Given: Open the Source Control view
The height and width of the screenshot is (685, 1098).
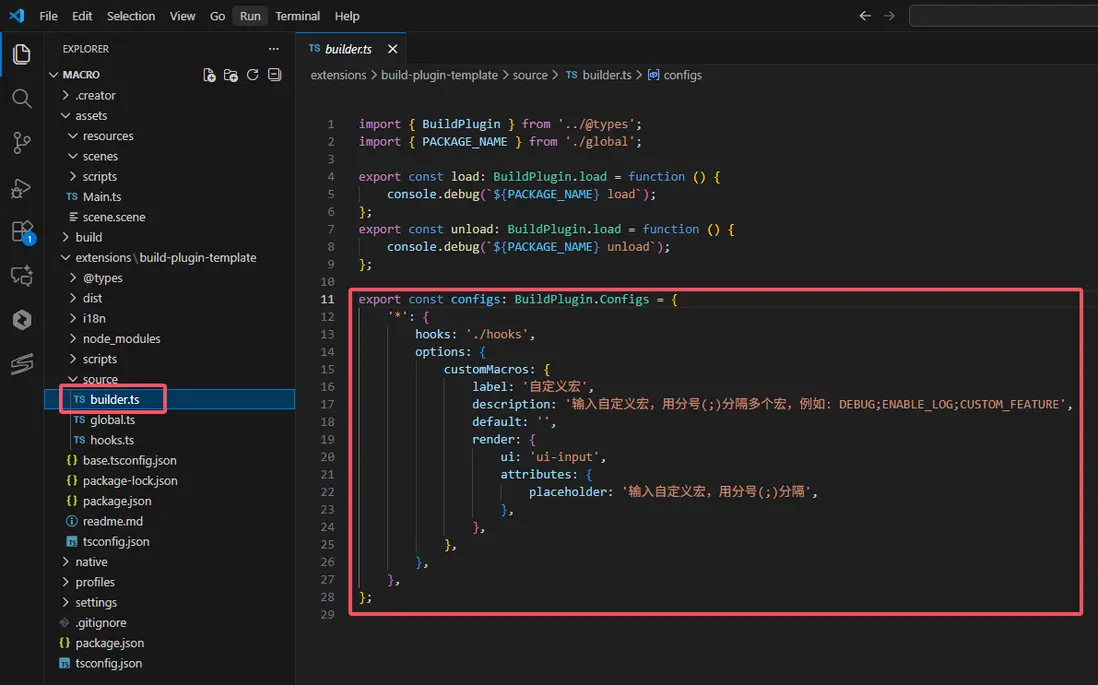Looking at the screenshot, I should [x=21, y=143].
